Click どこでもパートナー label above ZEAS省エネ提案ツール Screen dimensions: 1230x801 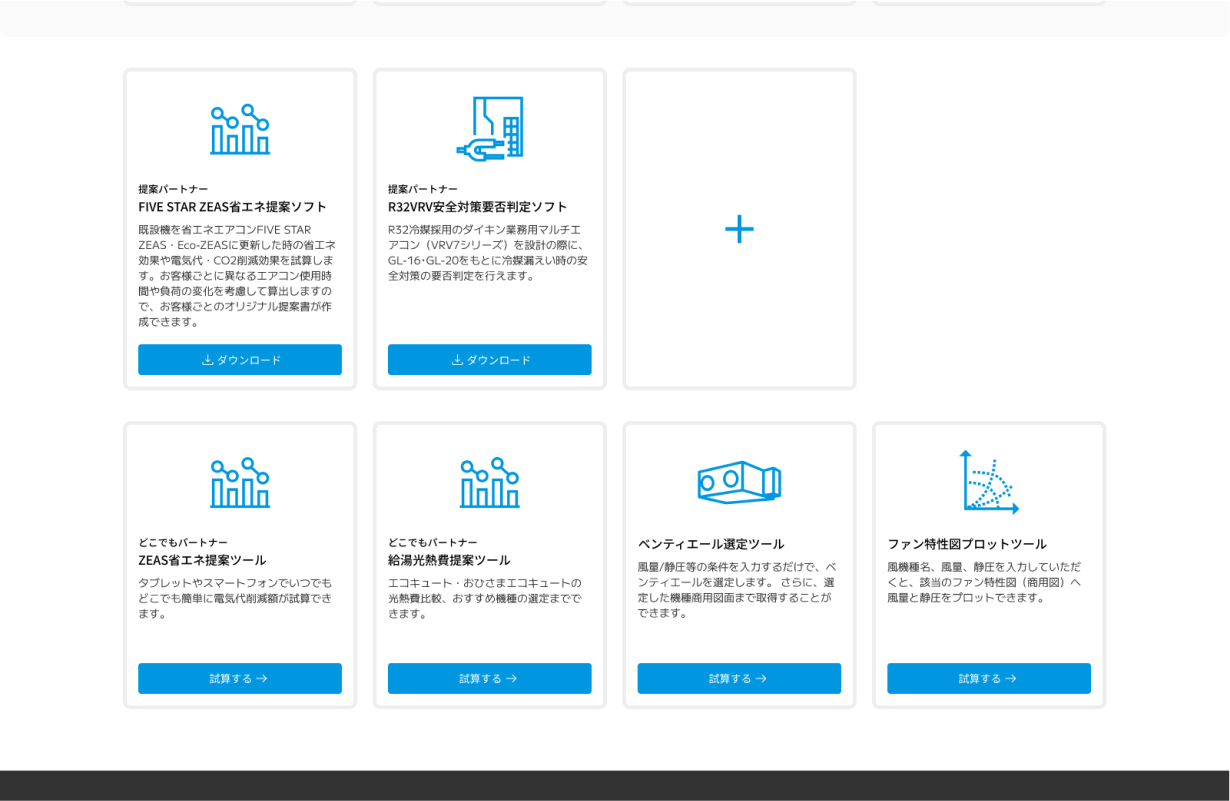tap(183, 542)
